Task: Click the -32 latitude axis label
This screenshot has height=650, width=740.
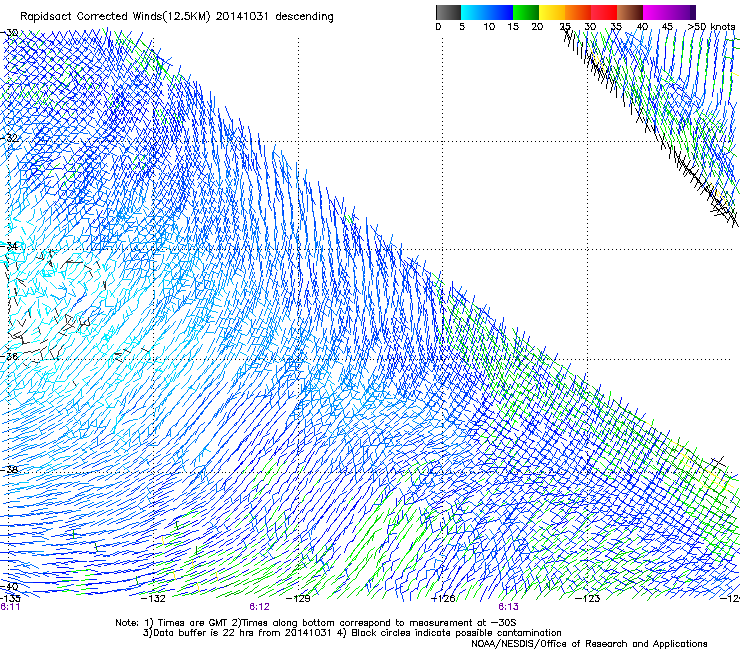Action: click(x=9, y=138)
